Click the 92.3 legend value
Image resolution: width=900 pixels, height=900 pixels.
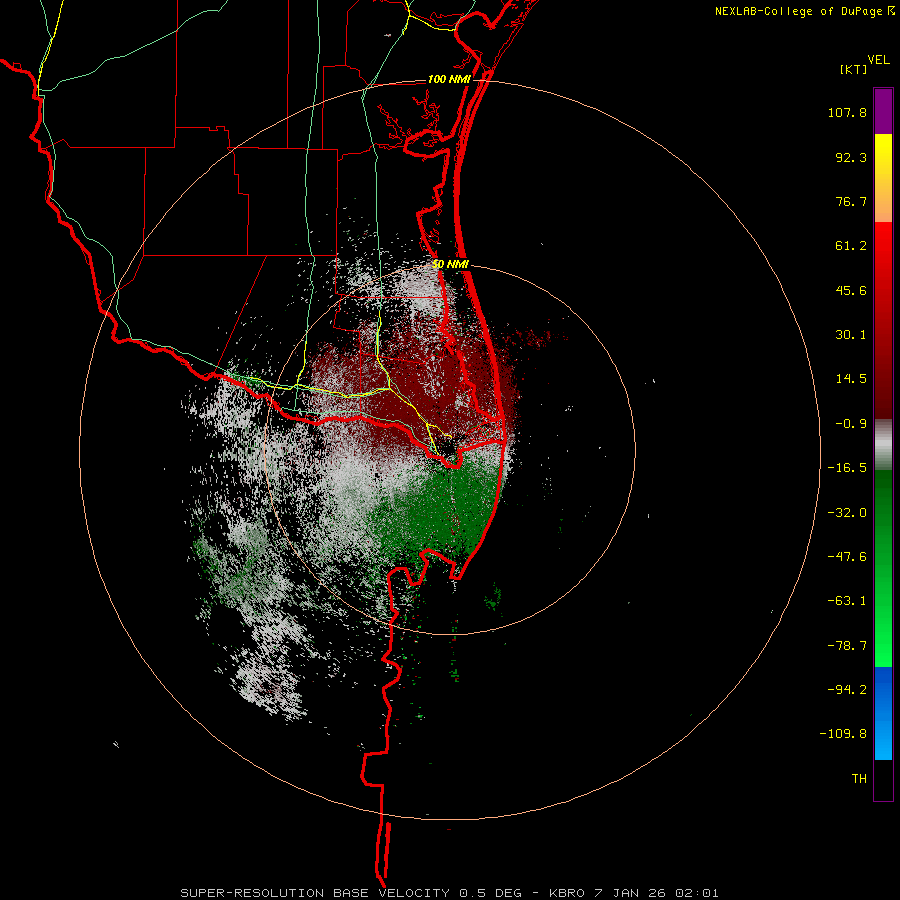[x=851, y=157]
